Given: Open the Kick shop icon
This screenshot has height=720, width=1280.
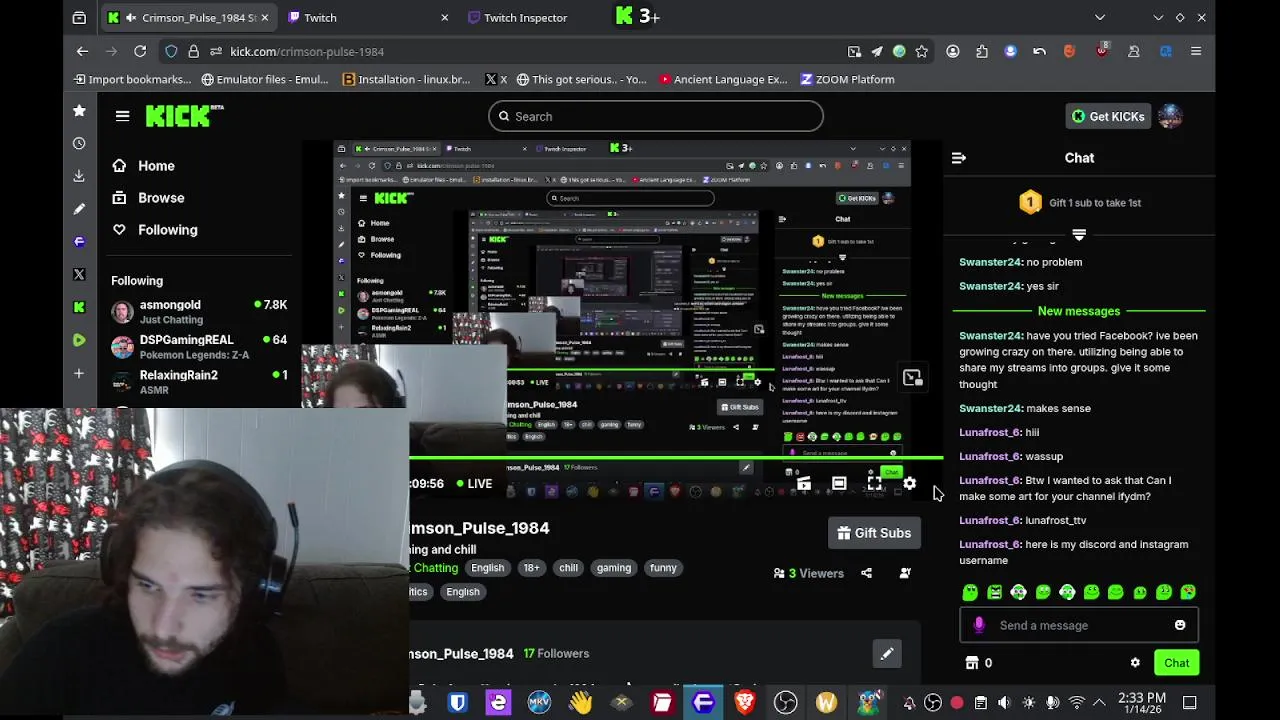Looking at the screenshot, I should (971, 663).
